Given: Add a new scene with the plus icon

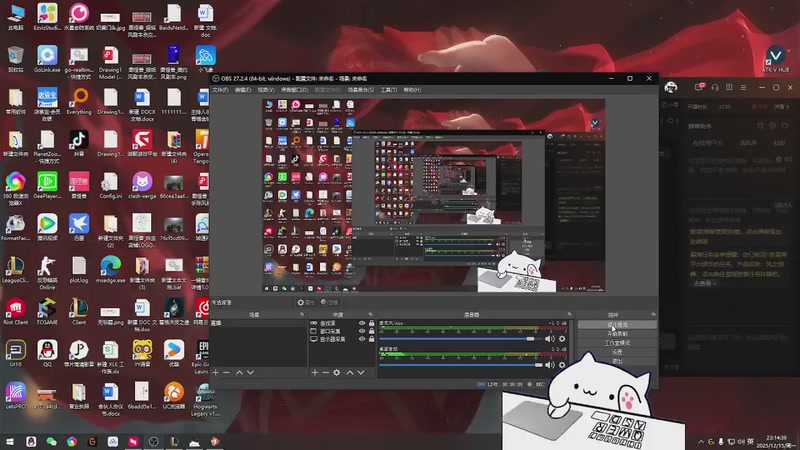Looking at the screenshot, I should coord(215,373).
